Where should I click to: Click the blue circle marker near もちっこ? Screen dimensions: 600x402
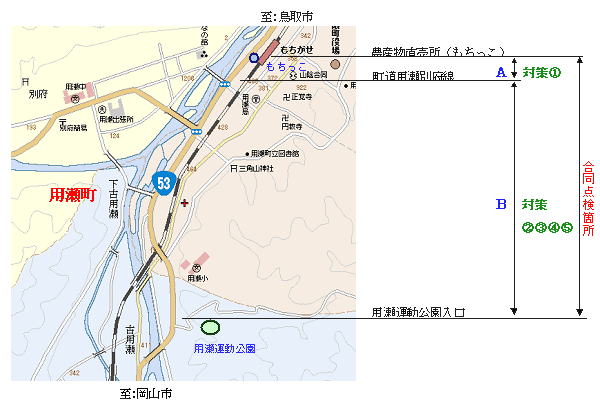pos(255,58)
